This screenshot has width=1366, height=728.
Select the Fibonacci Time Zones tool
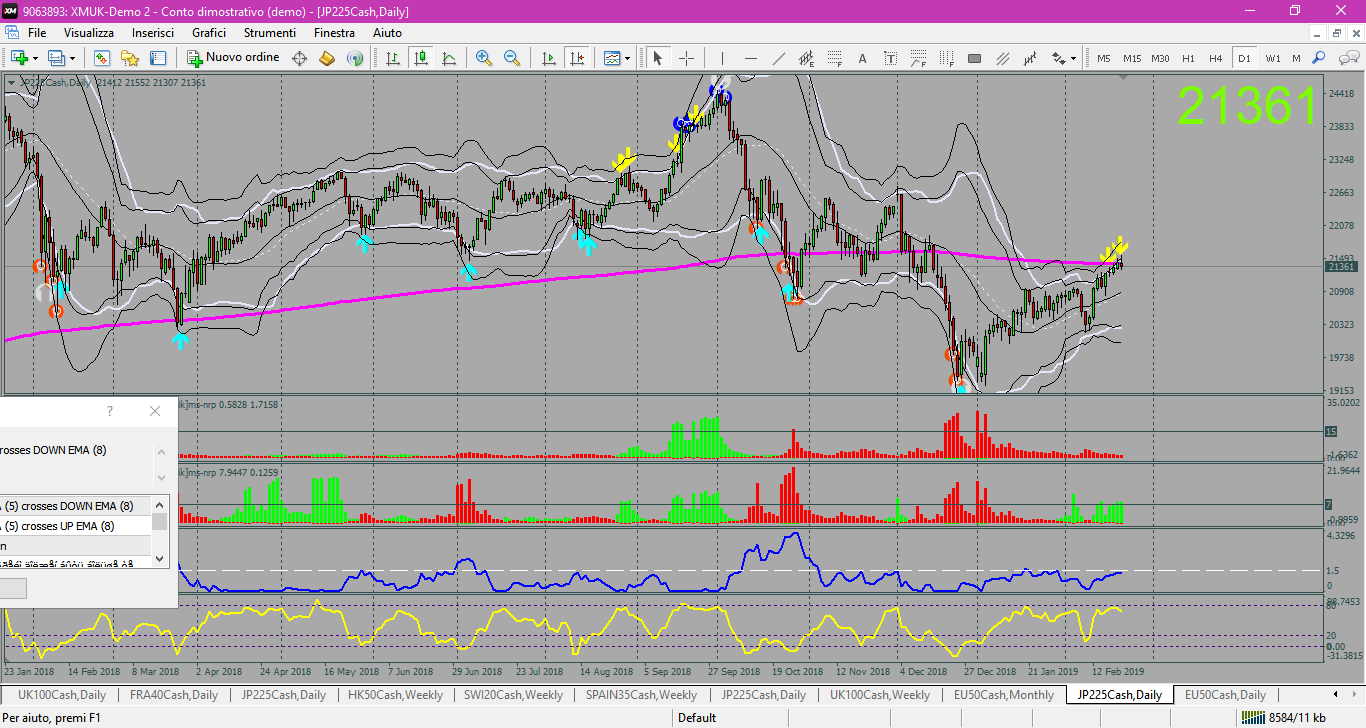click(946, 58)
